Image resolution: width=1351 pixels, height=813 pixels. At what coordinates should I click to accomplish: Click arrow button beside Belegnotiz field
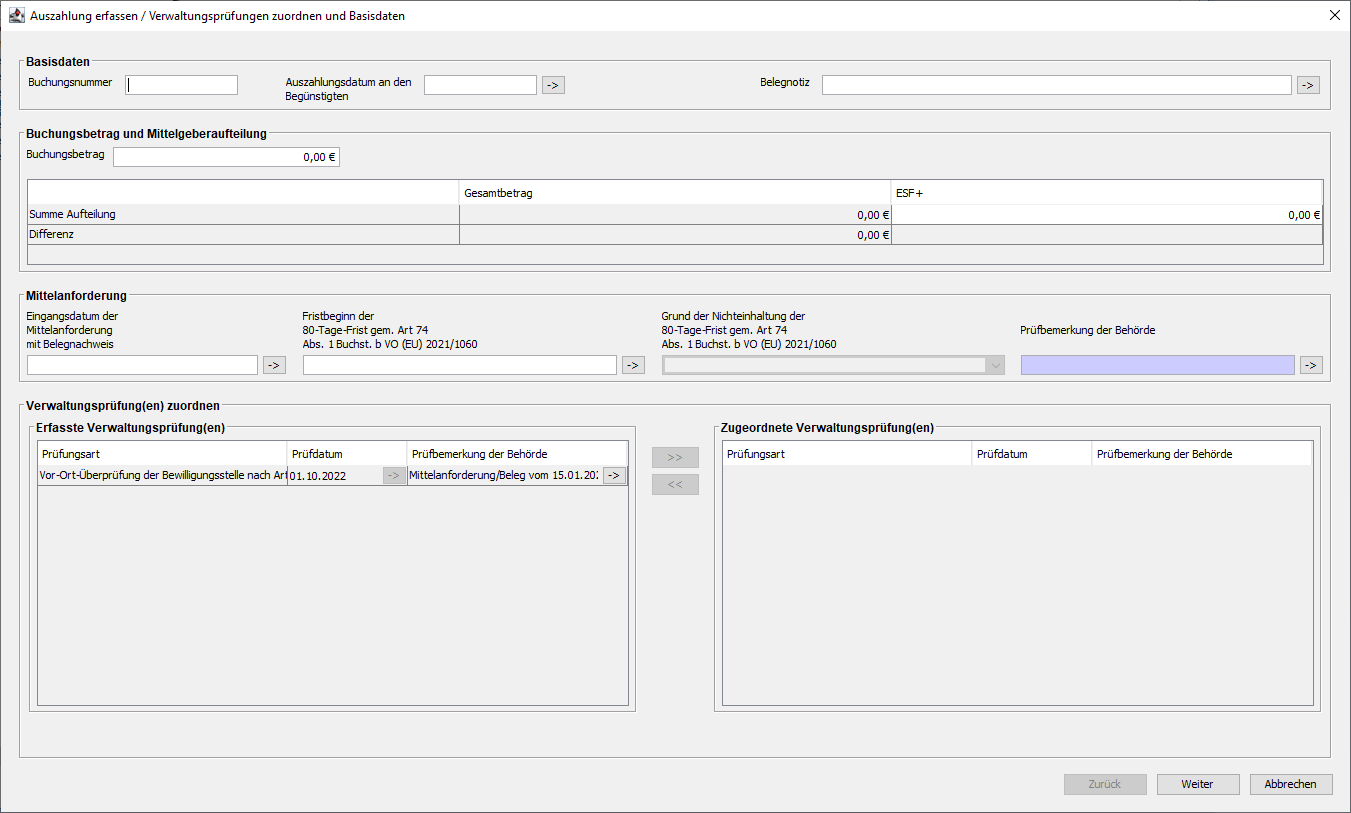(x=1308, y=85)
